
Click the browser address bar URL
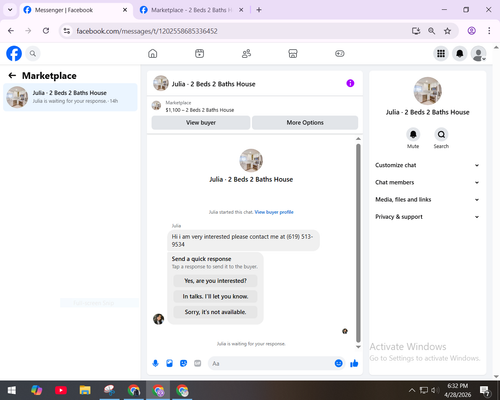point(147,31)
